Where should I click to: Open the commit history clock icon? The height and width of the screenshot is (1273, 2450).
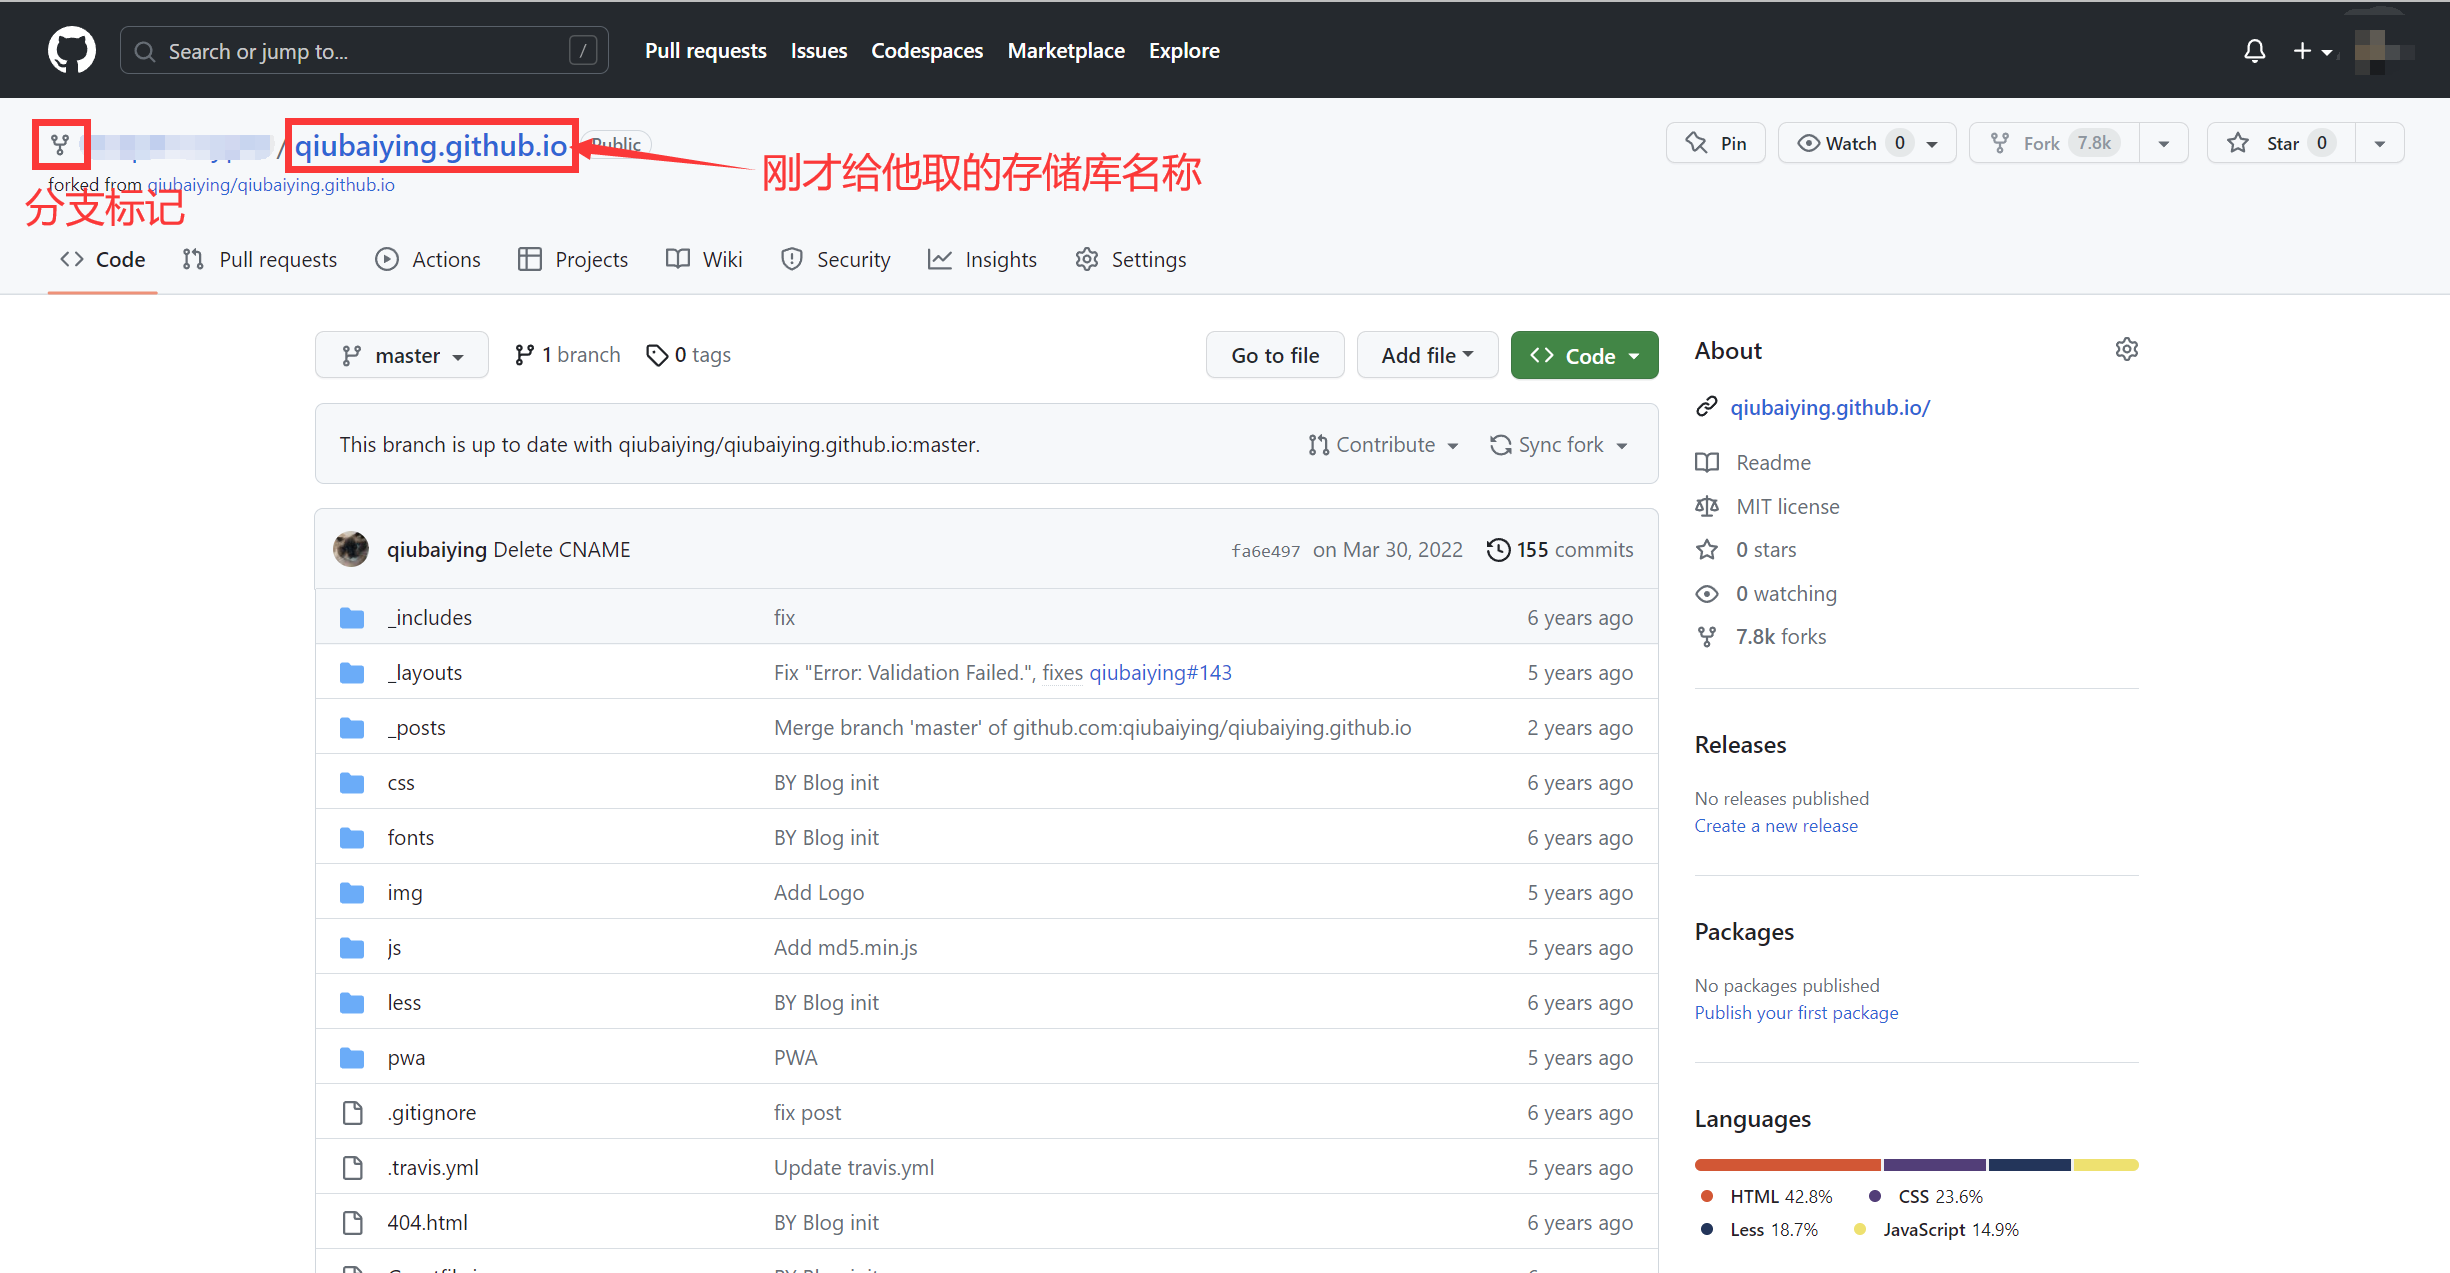point(1497,549)
